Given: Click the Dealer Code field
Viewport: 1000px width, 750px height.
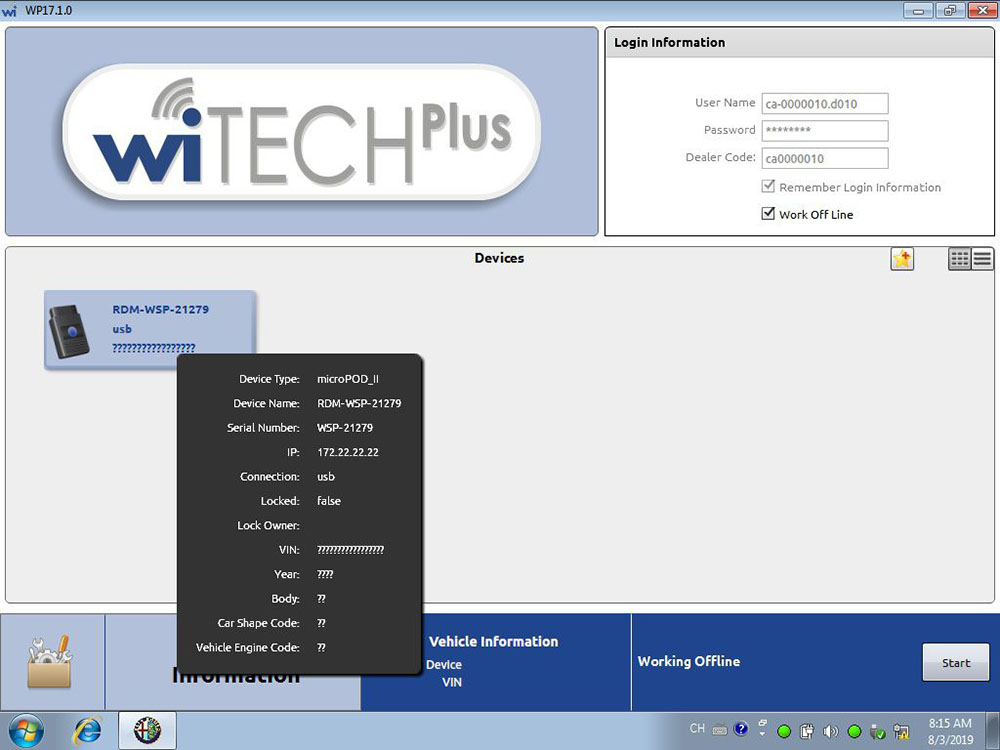Looking at the screenshot, I should 825,158.
